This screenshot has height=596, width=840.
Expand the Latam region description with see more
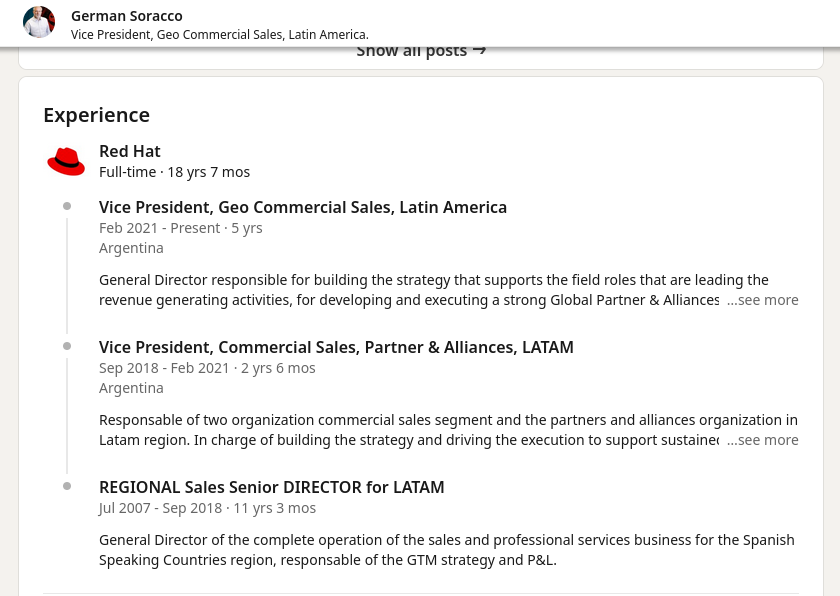coord(763,440)
